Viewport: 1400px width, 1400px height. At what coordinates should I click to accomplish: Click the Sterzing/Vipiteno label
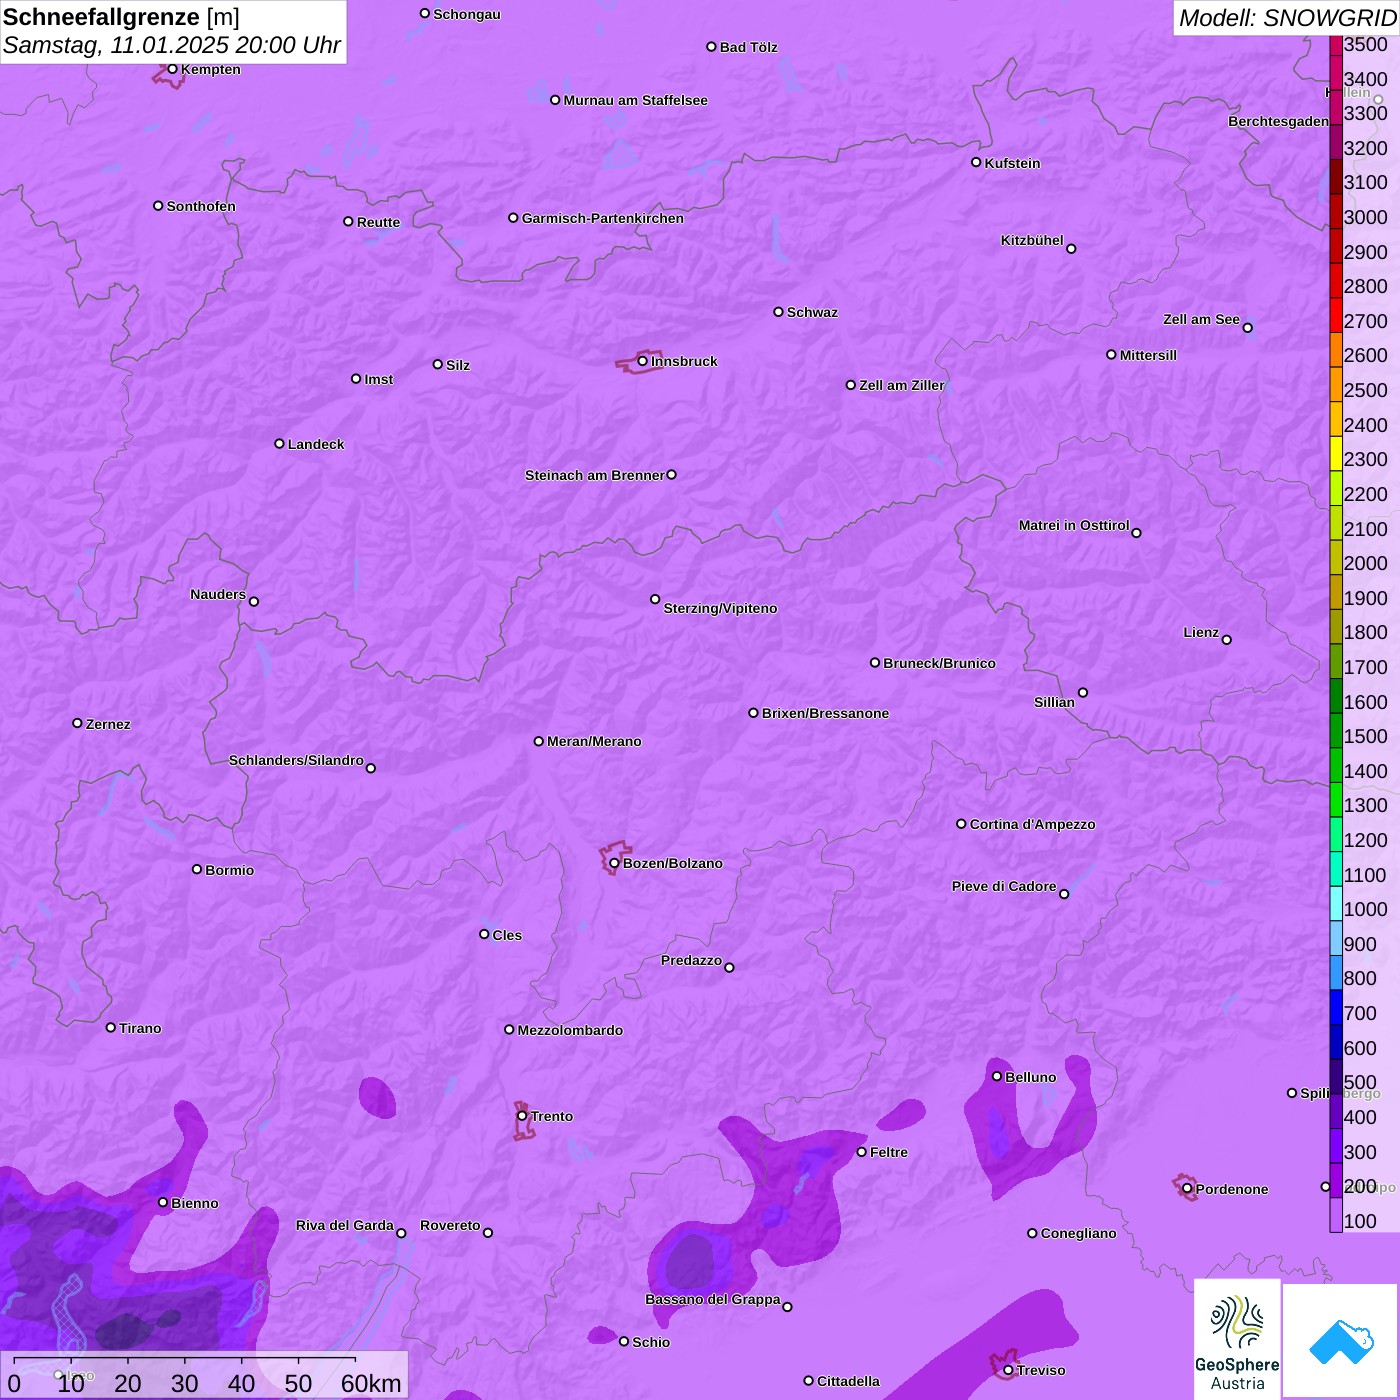pyautogui.click(x=720, y=608)
